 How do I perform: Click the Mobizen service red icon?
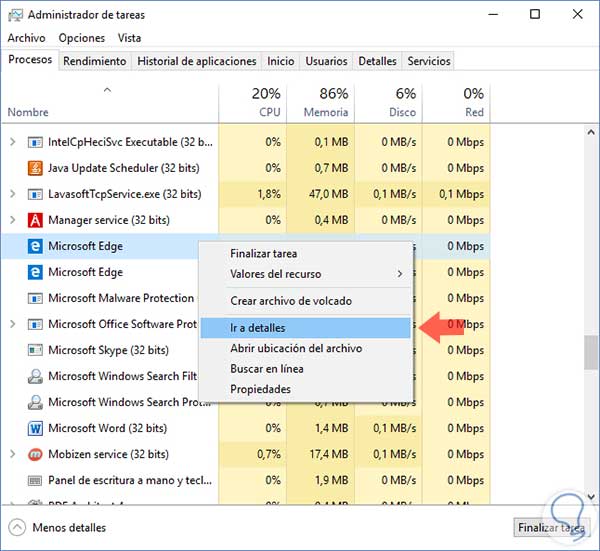[x=35, y=455]
